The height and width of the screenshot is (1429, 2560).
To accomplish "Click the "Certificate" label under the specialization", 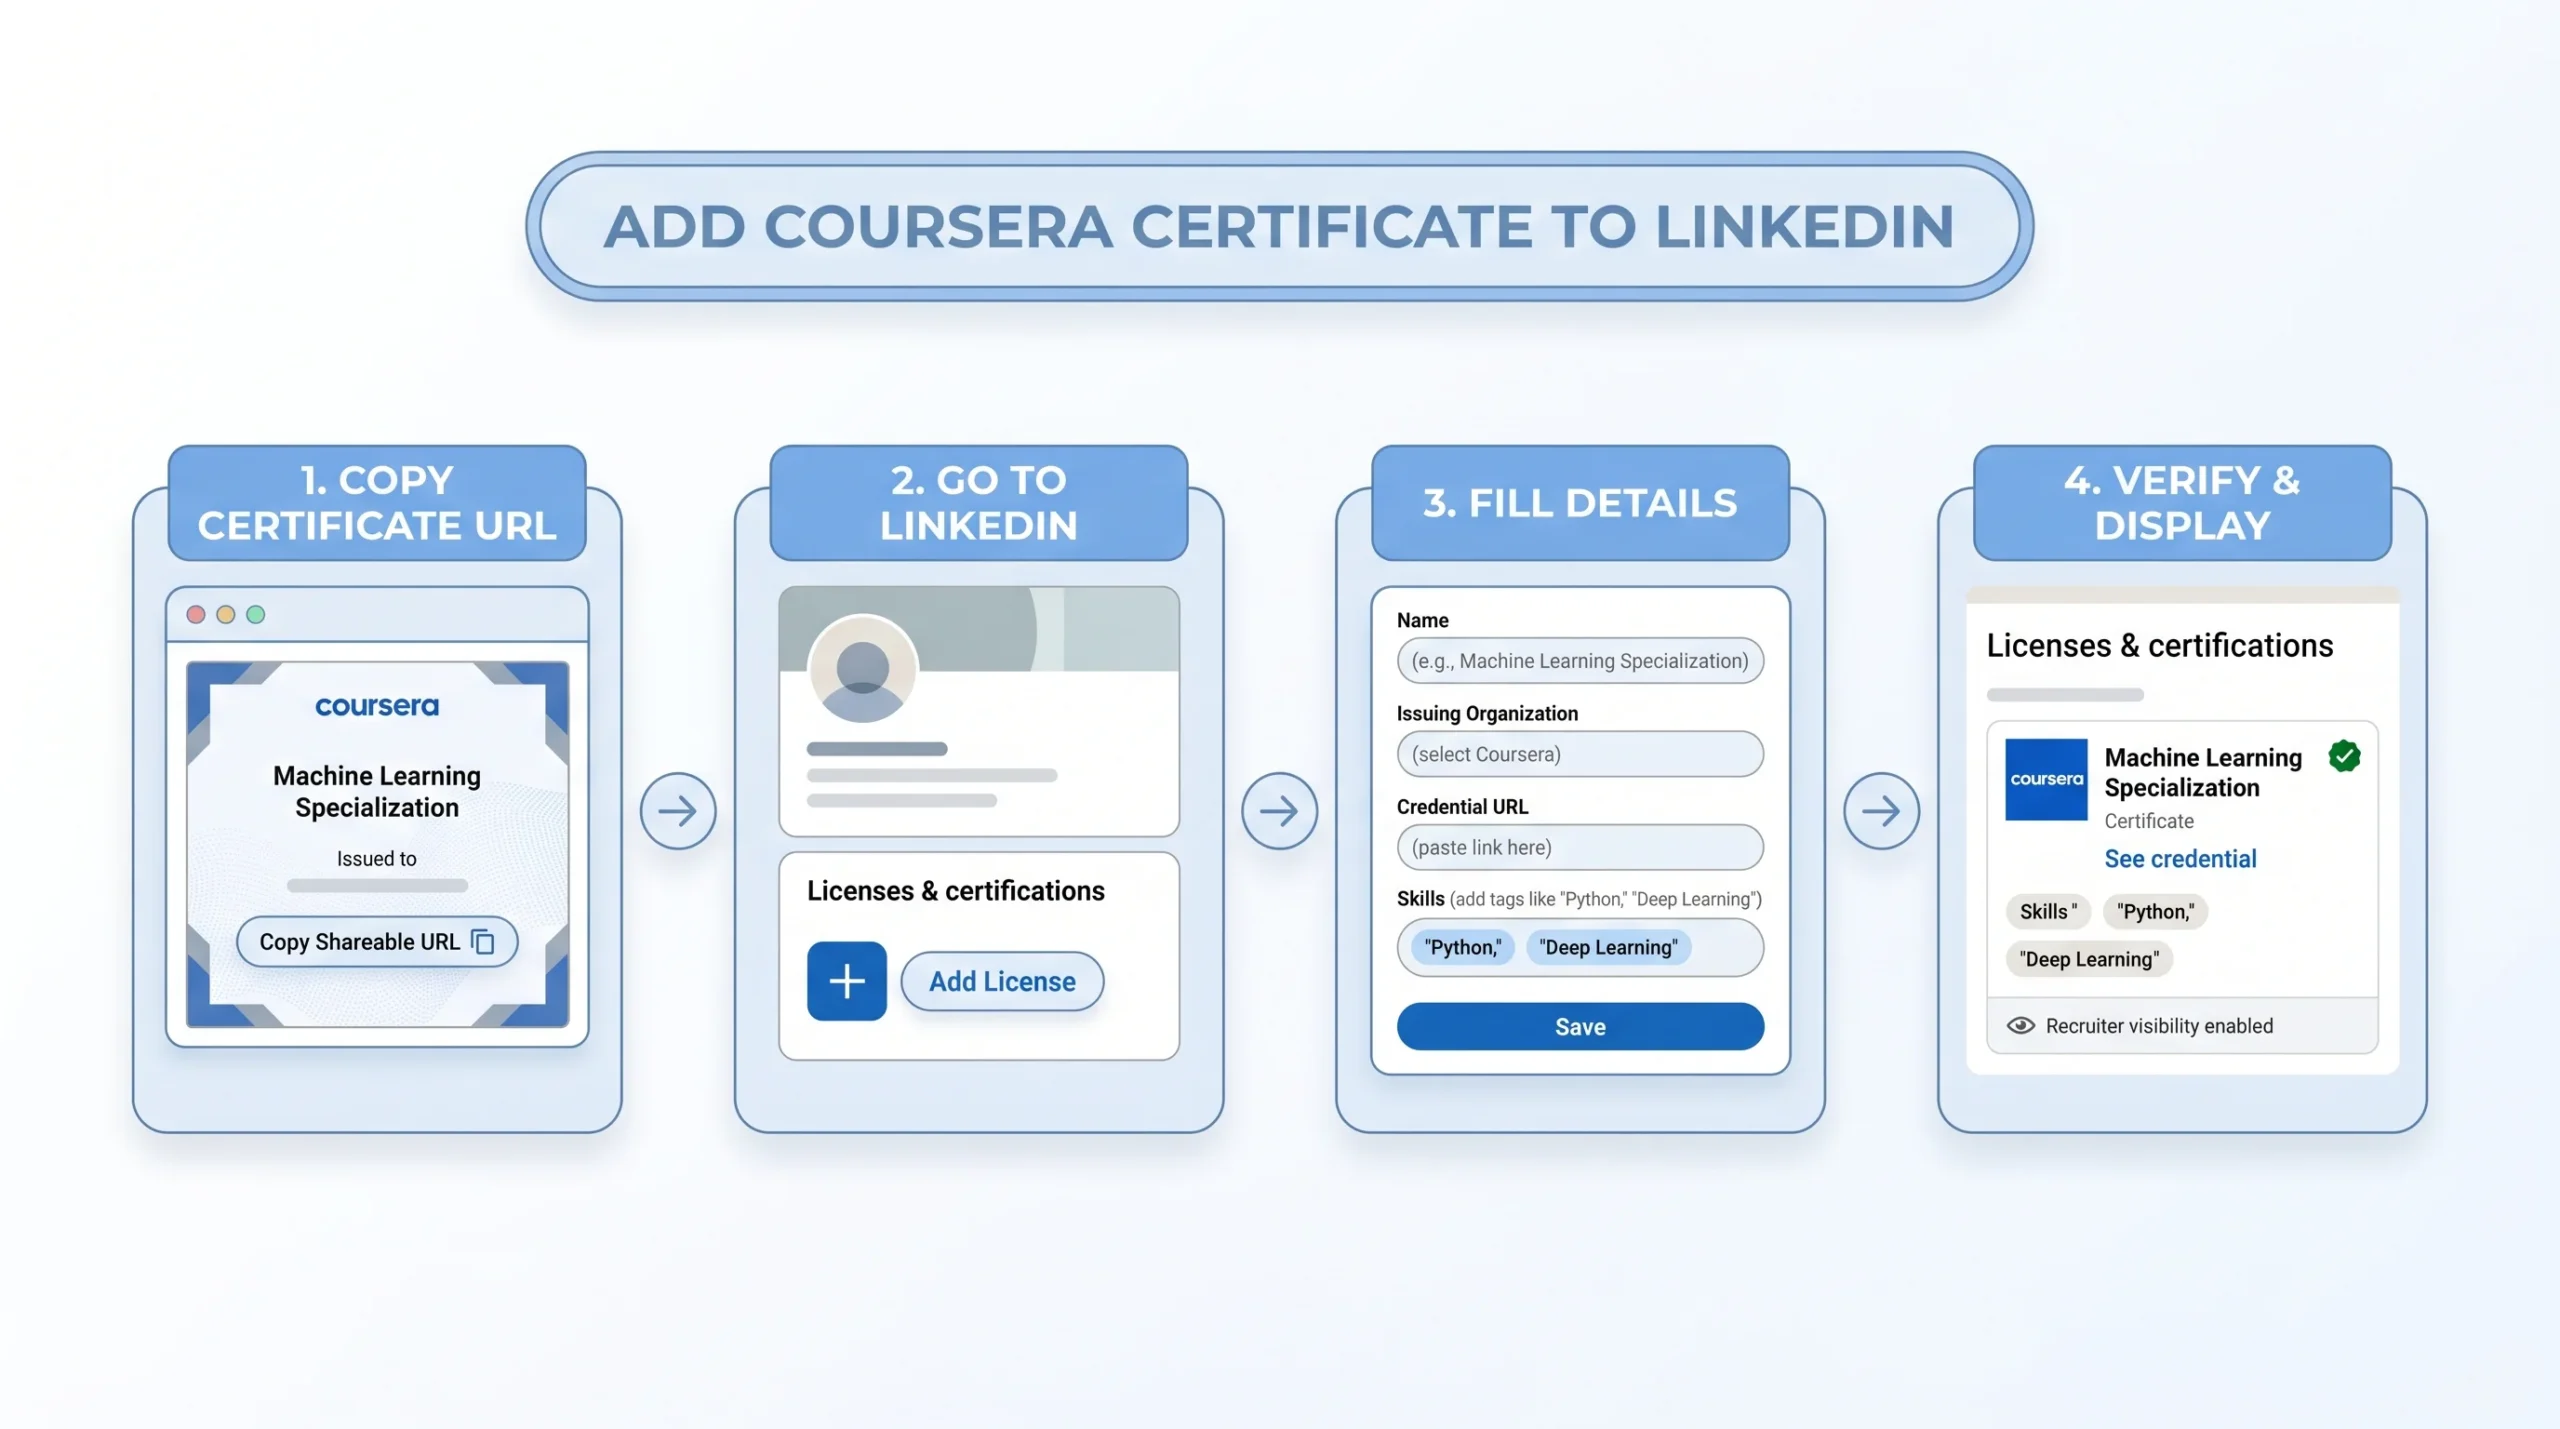I will [x=2149, y=821].
